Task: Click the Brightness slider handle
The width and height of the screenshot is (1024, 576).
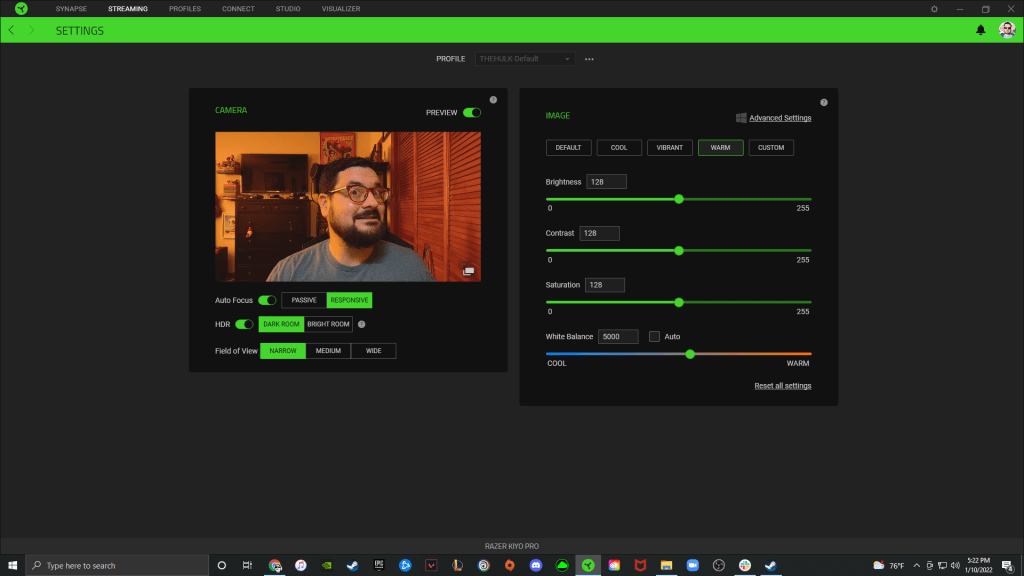Action: point(679,199)
